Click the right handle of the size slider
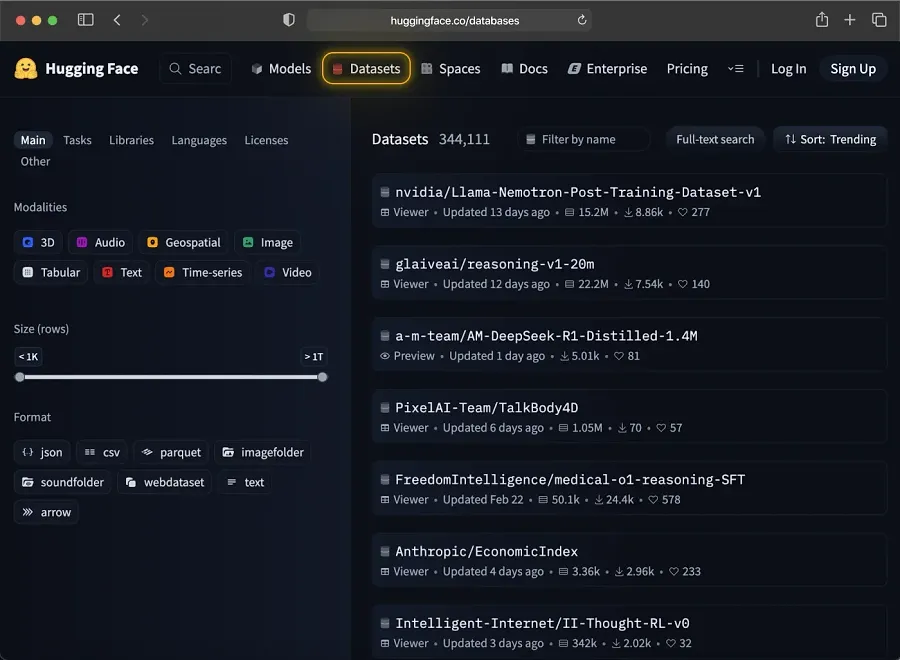The width and height of the screenshot is (900, 660). point(323,377)
